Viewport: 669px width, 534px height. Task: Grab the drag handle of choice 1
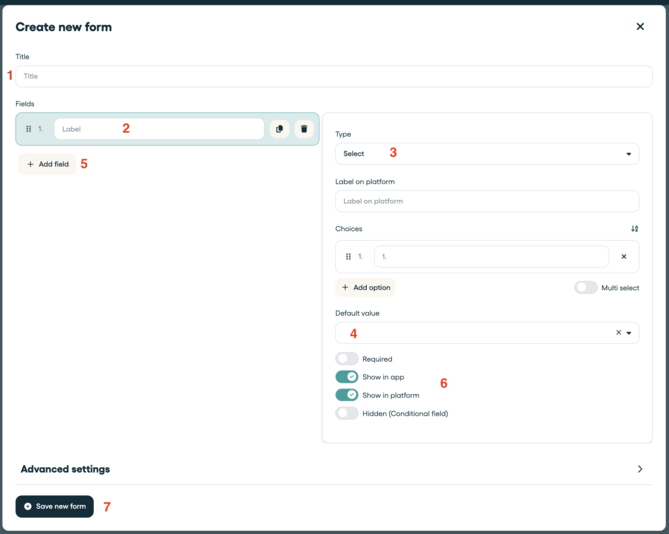point(348,256)
